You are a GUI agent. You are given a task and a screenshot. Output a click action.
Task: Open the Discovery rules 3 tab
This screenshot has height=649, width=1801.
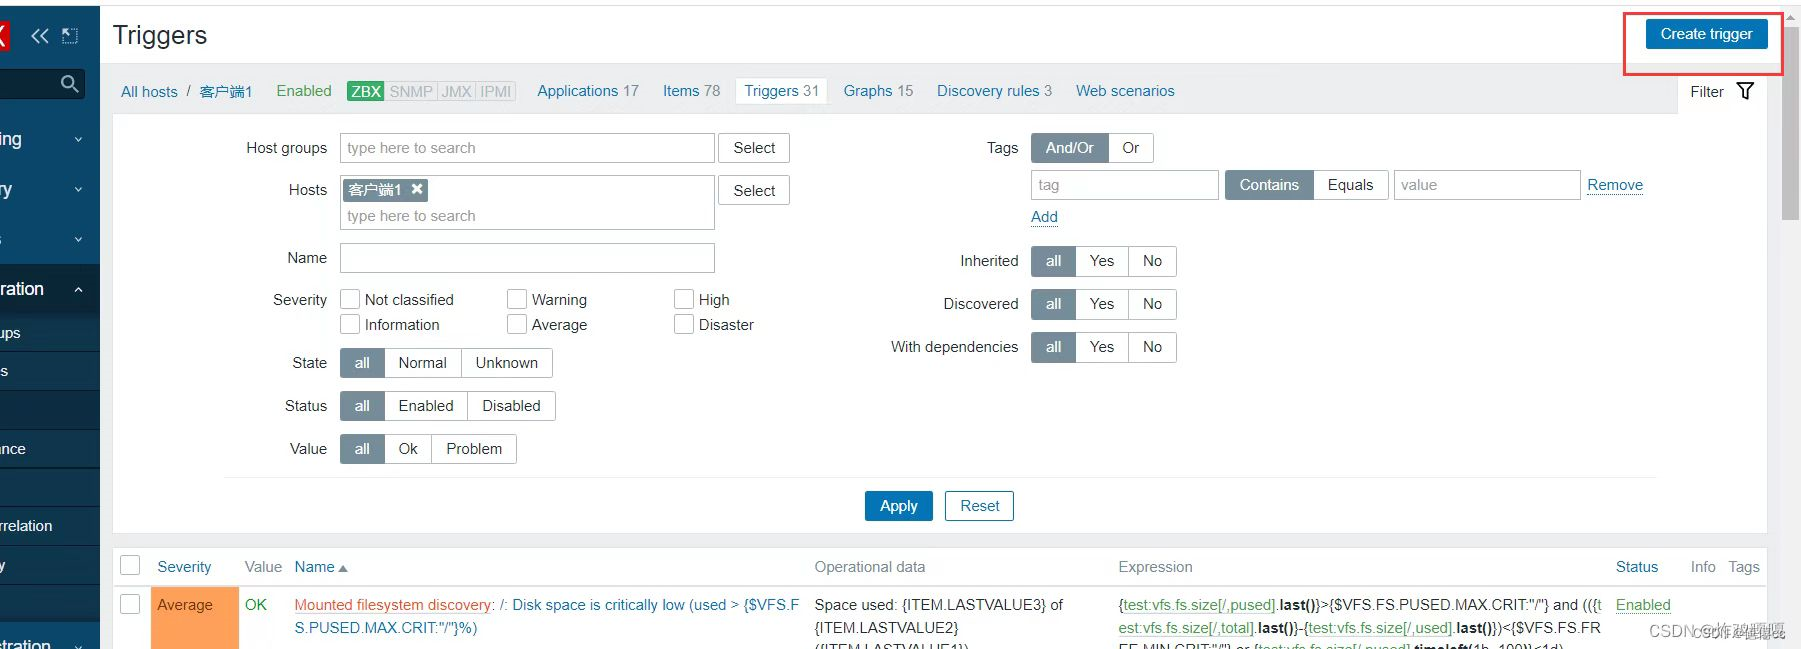994,91
